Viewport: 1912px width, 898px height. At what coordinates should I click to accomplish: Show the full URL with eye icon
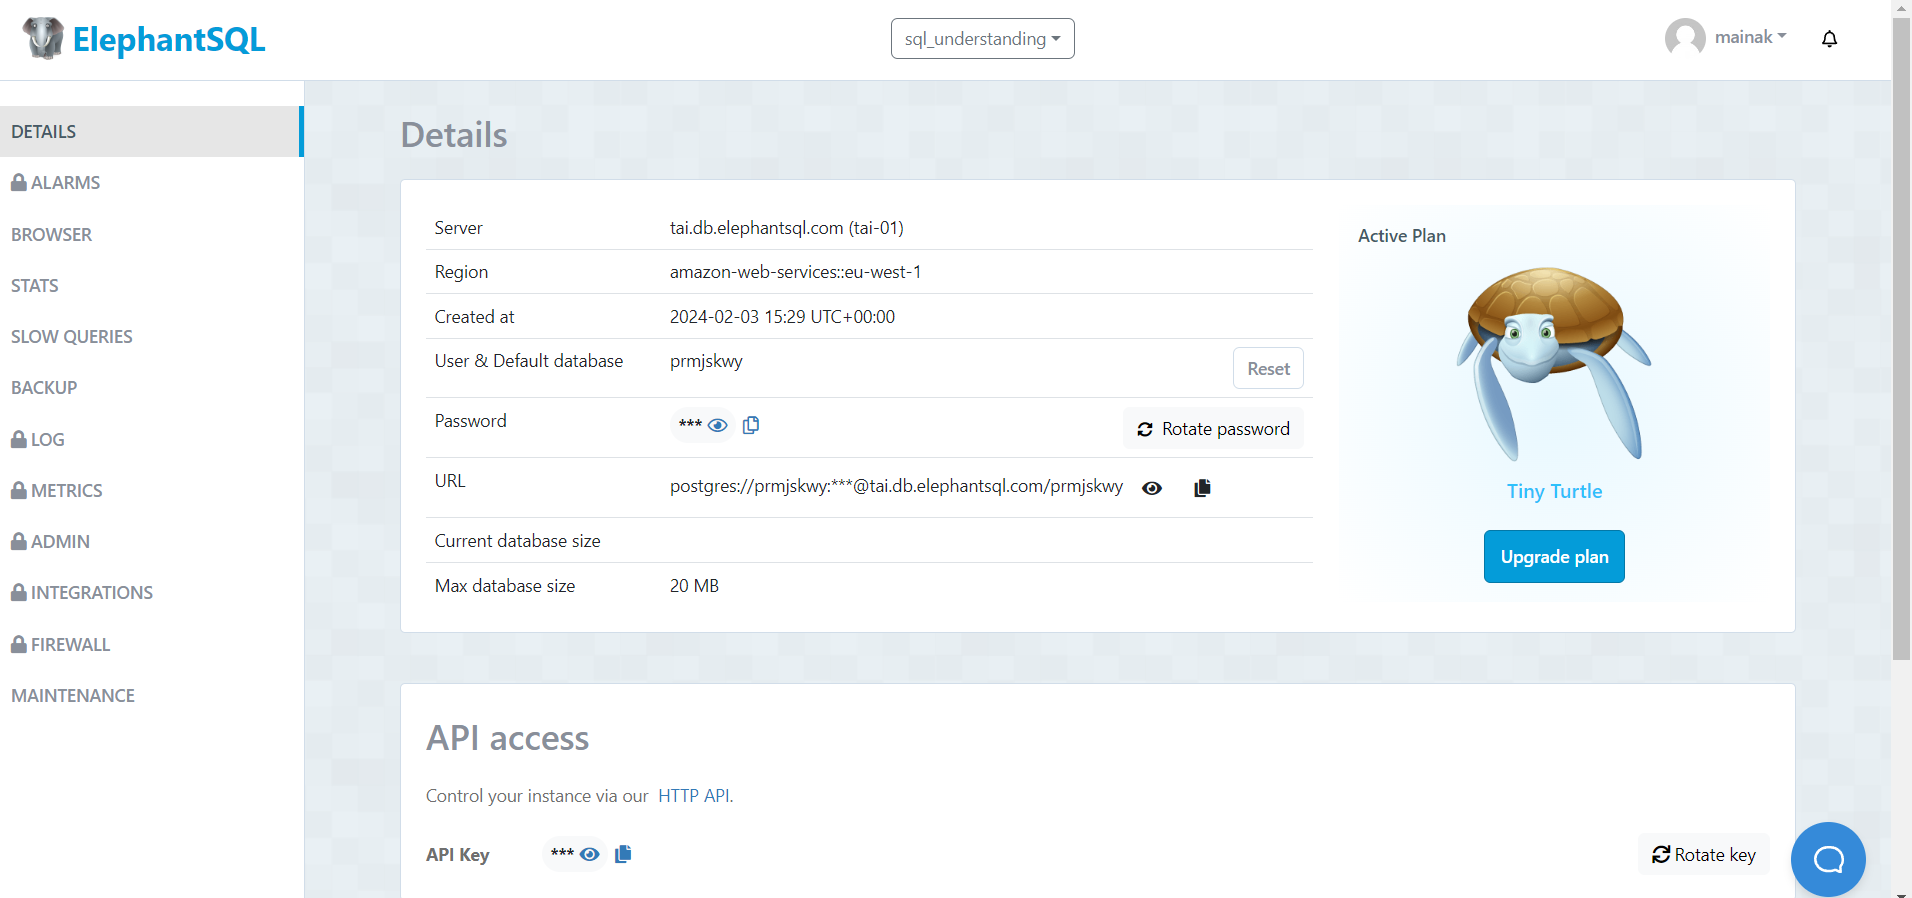(x=1152, y=488)
